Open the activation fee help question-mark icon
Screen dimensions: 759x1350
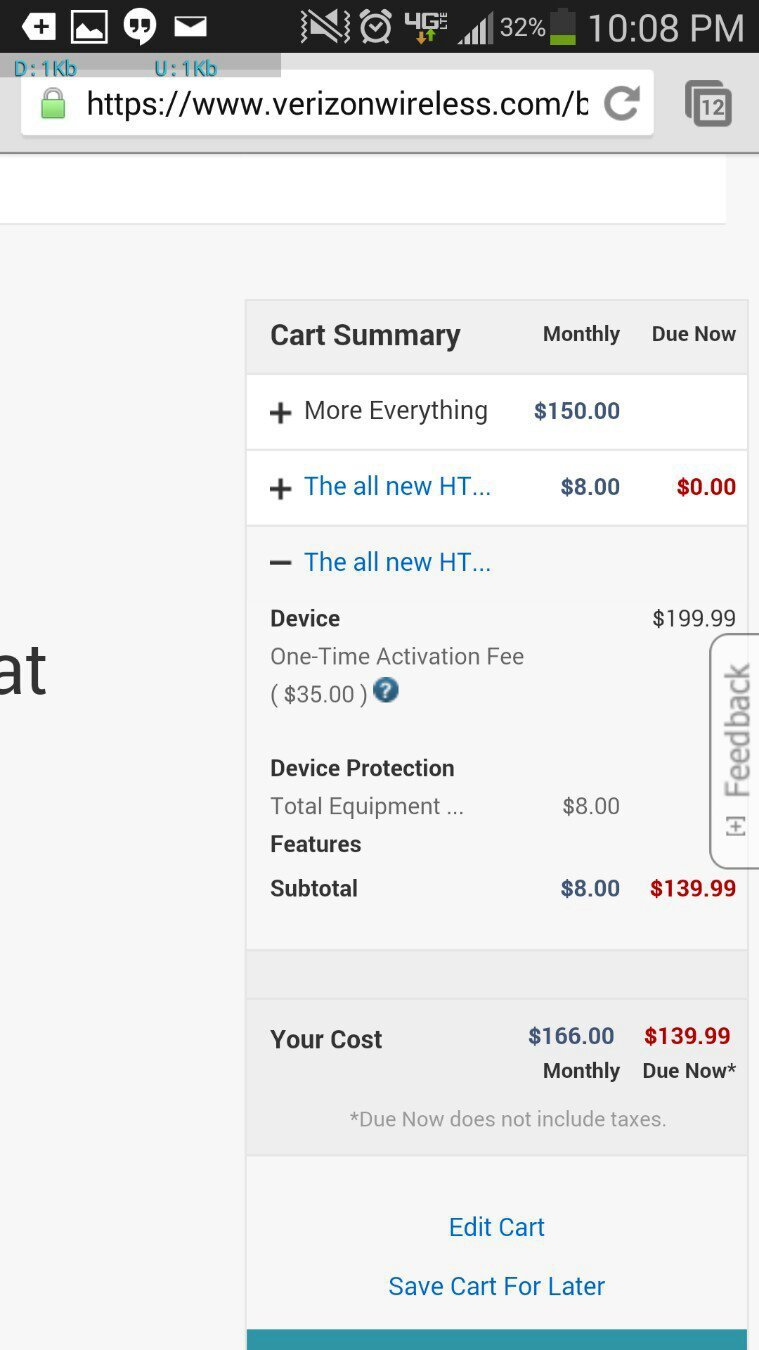pyautogui.click(x=386, y=690)
